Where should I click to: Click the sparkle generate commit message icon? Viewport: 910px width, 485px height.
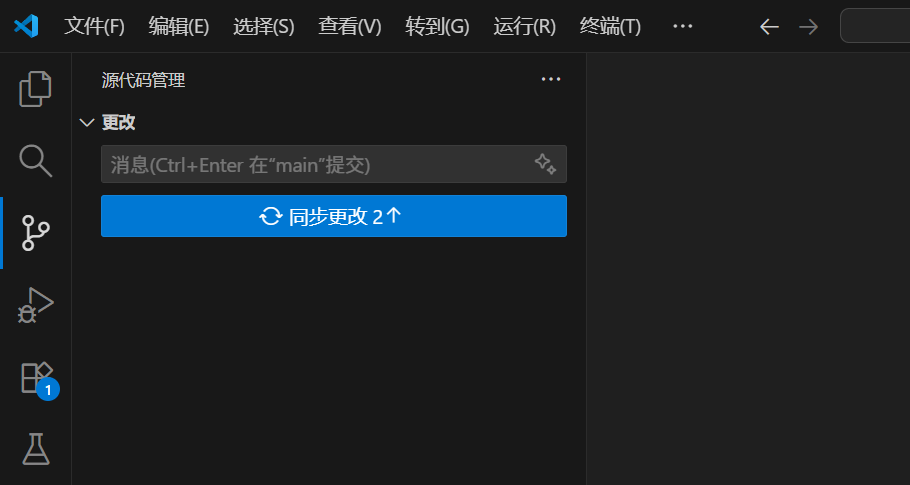[546, 164]
